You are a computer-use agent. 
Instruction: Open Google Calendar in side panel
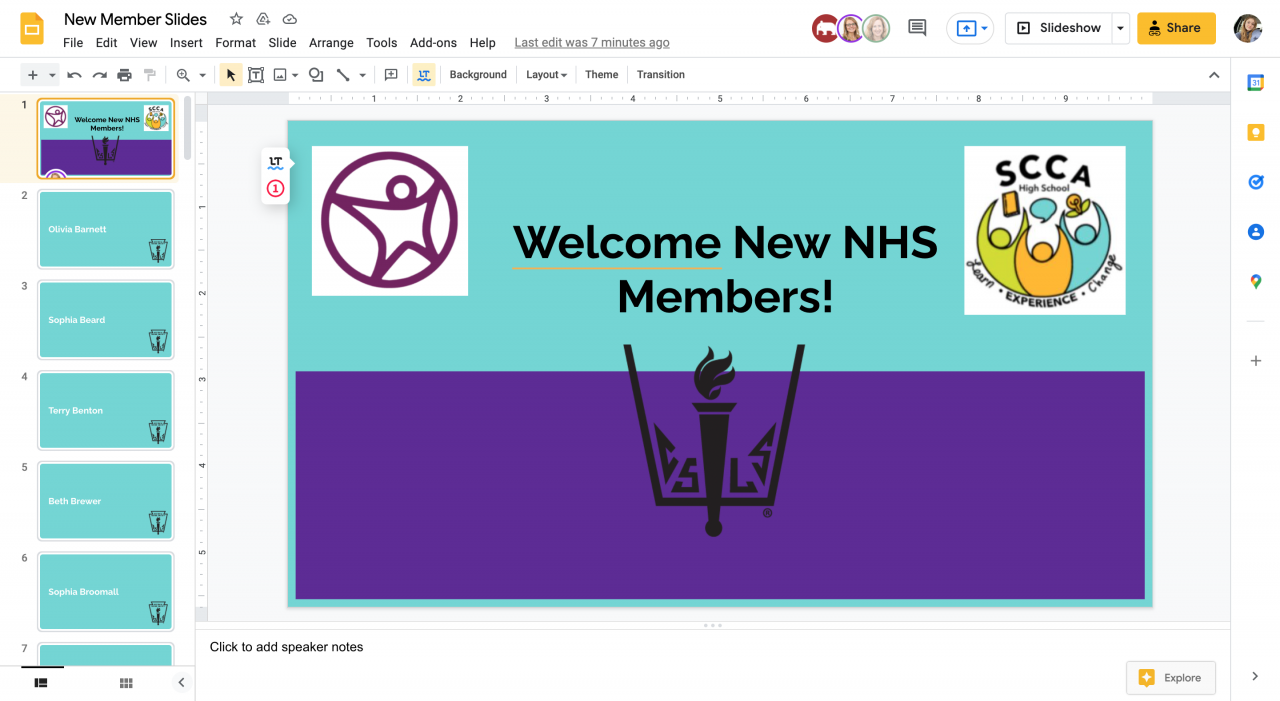pyautogui.click(x=1256, y=83)
